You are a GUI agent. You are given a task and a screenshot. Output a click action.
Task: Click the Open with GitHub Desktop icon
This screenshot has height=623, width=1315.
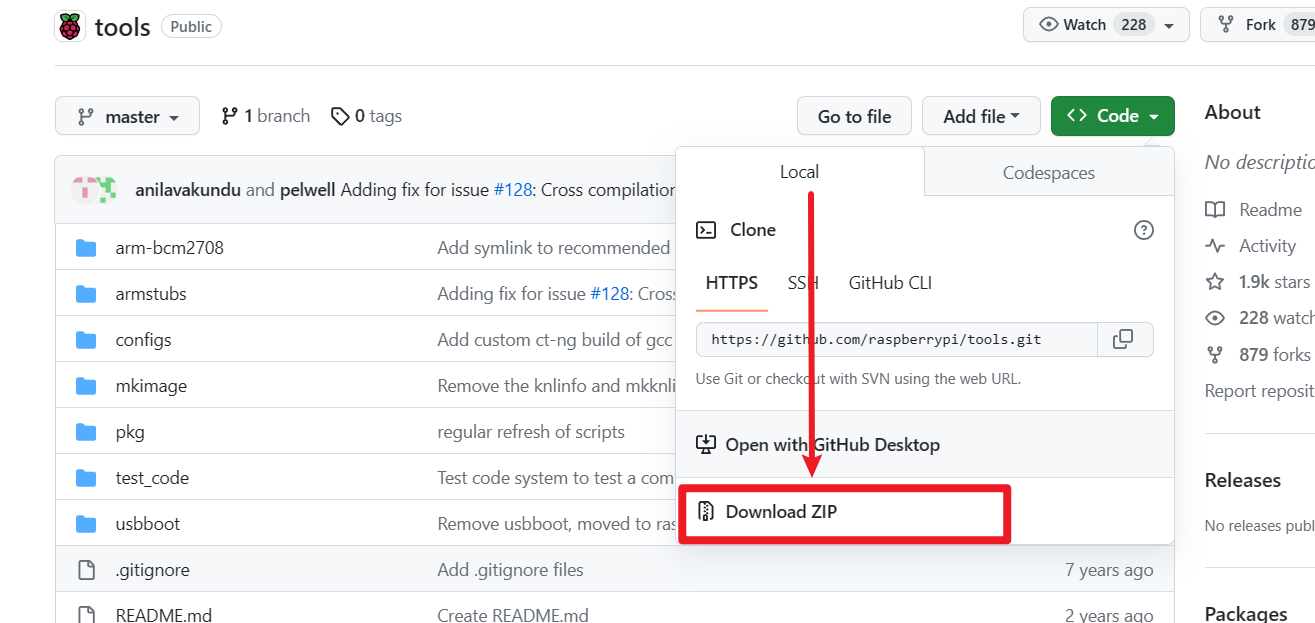(x=706, y=445)
